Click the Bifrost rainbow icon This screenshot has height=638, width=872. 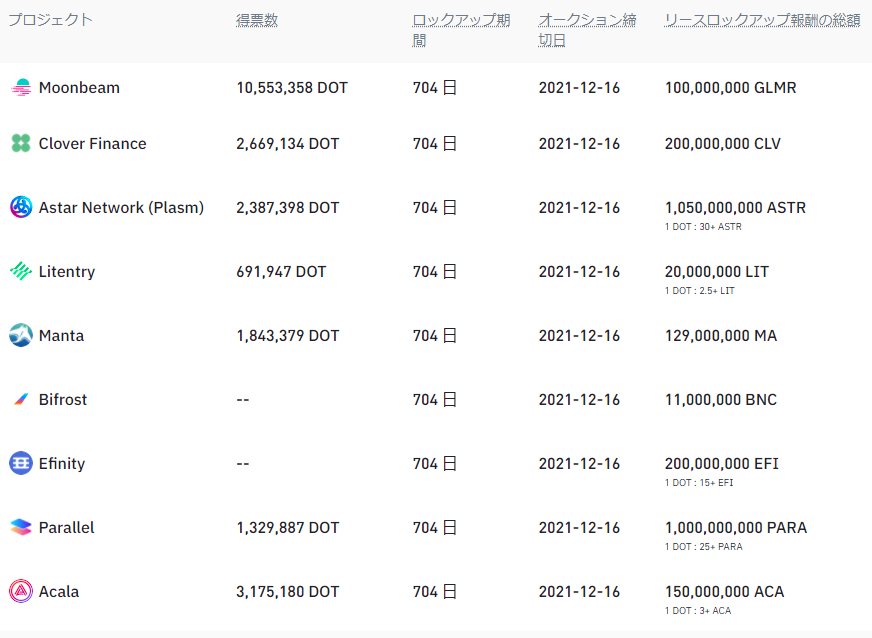[x=21, y=399]
